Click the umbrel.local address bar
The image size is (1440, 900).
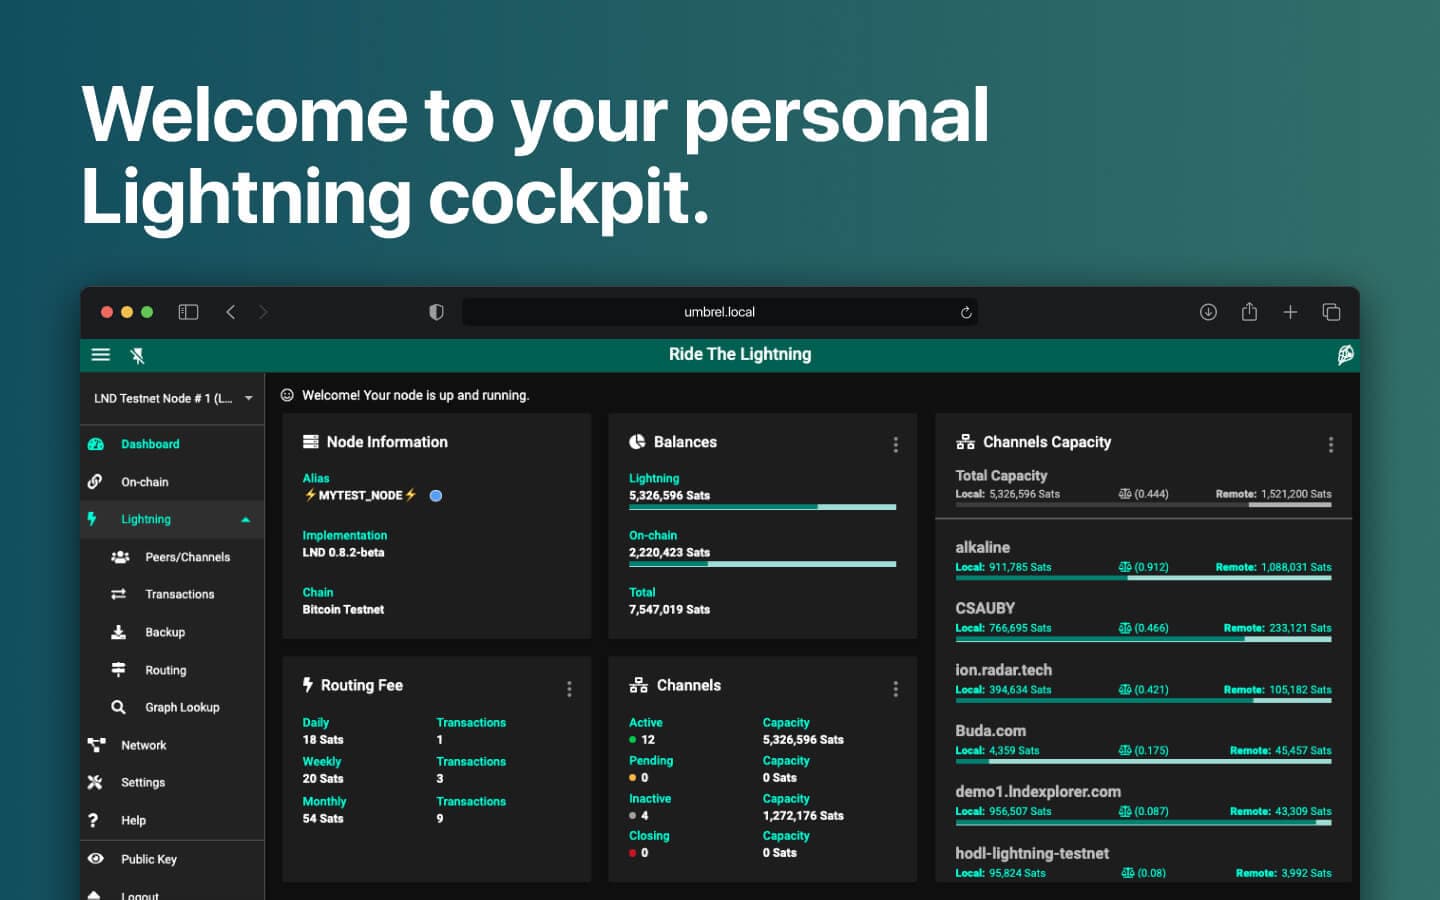click(719, 312)
